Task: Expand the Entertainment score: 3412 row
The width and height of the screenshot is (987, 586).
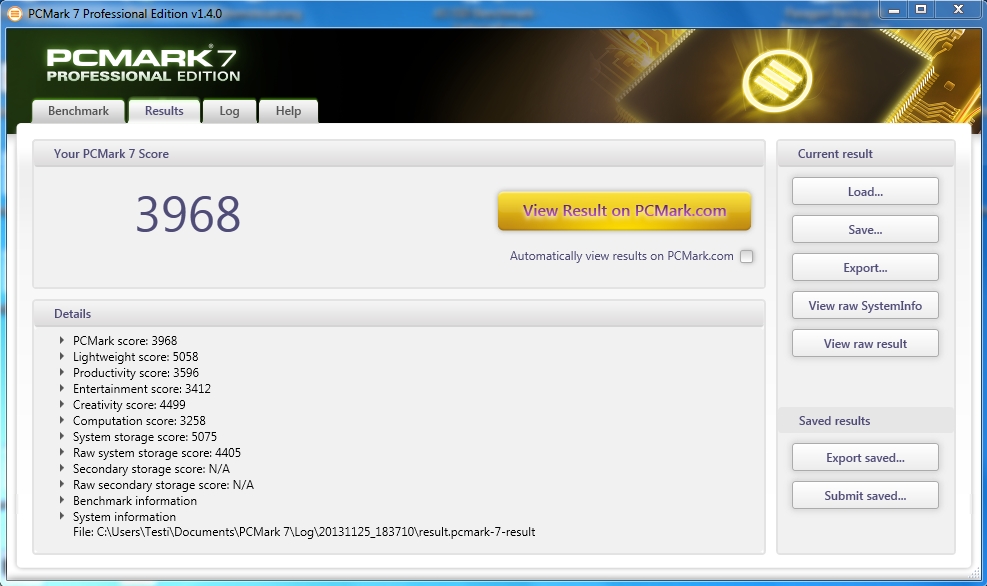Action: click(x=62, y=388)
